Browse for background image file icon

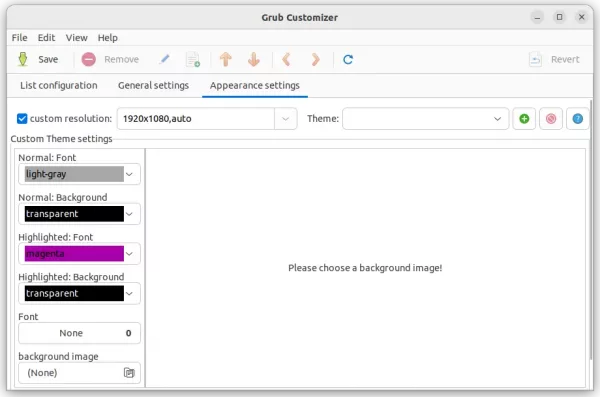pos(129,372)
